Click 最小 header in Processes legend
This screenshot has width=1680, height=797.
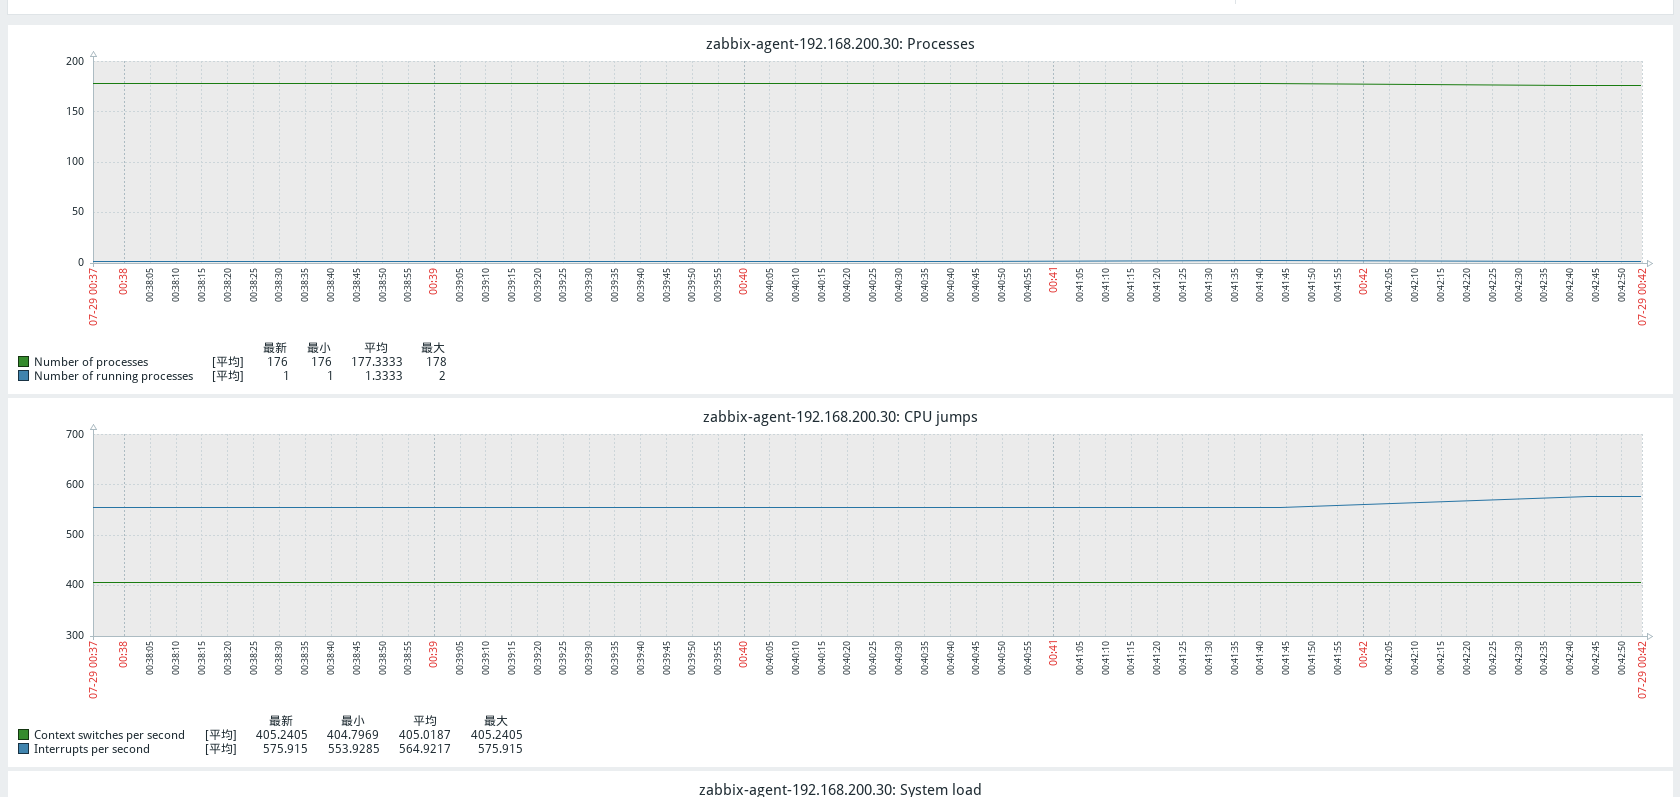tap(319, 348)
